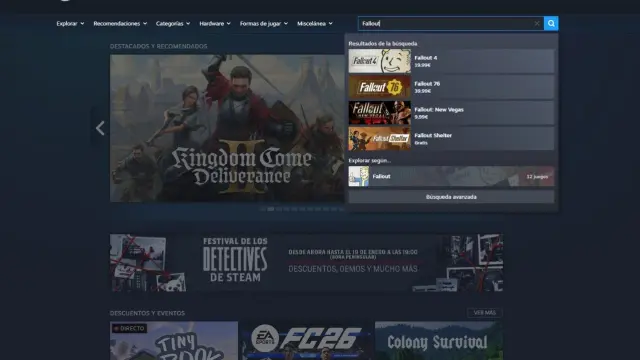The height and width of the screenshot is (360, 640).
Task: Clear the search field with the X icon
Action: pos(537,24)
